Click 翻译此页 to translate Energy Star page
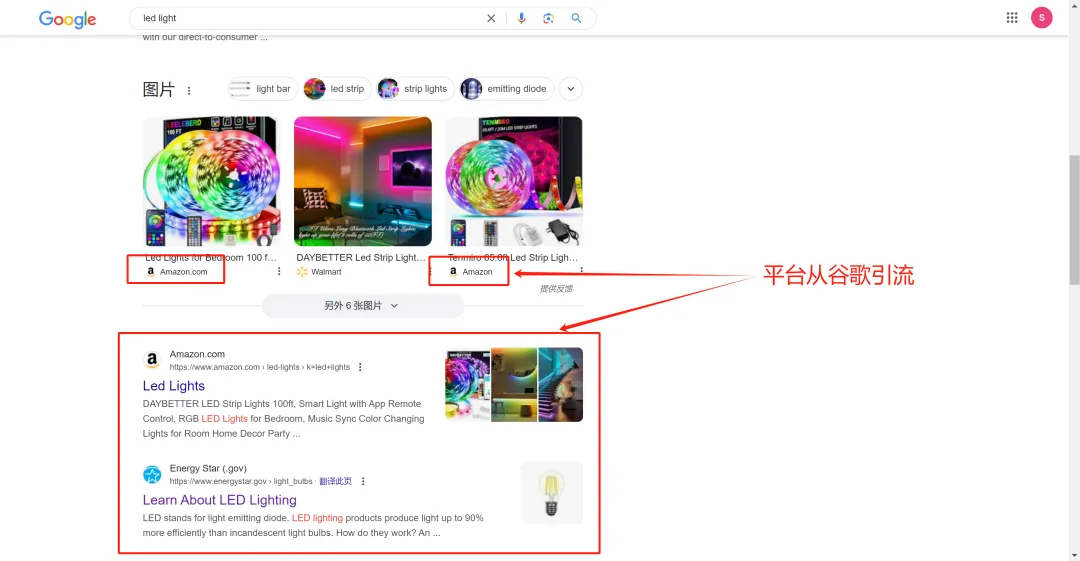This screenshot has height=561, width=1080. coord(335,481)
